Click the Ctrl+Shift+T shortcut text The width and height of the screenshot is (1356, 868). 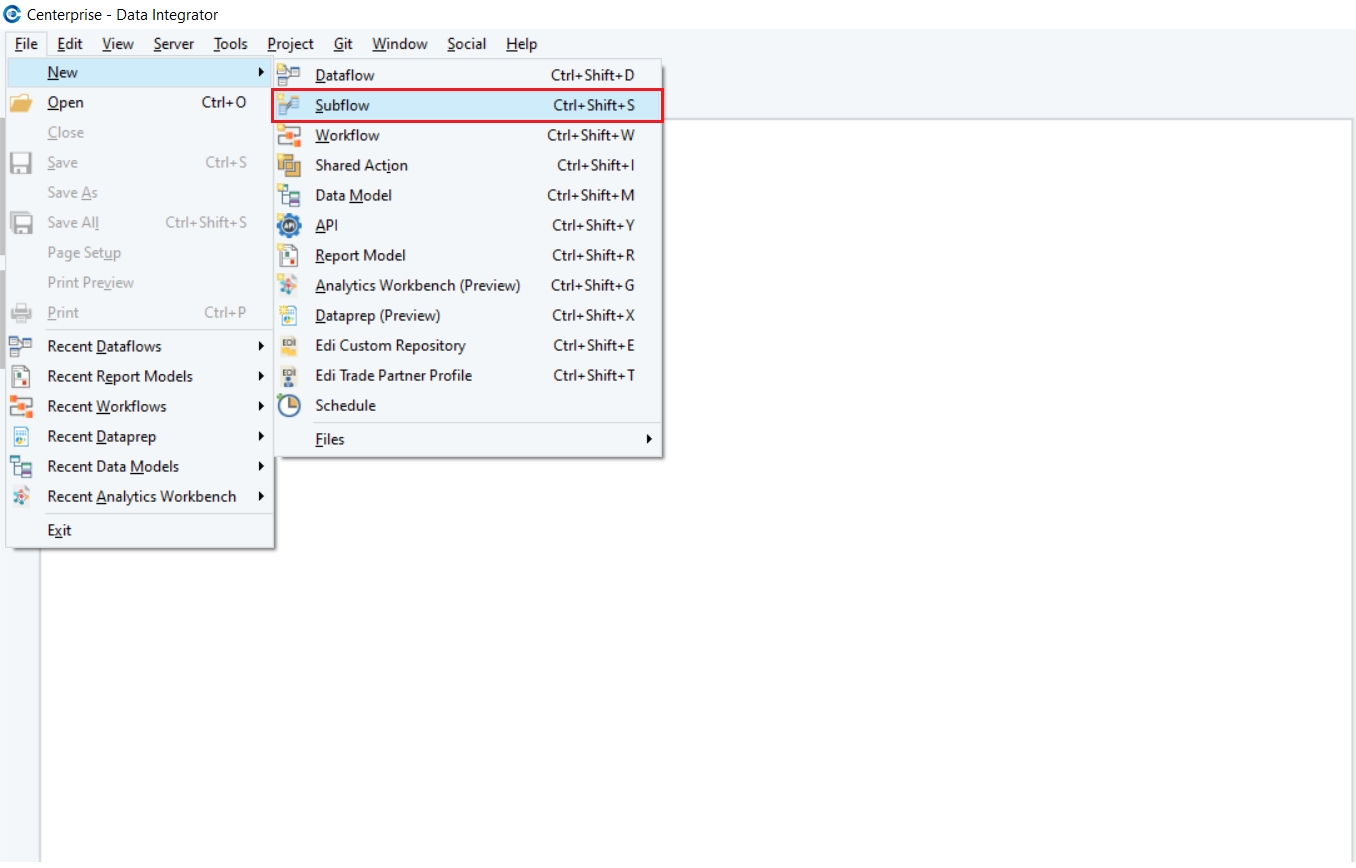(x=594, y=375)
